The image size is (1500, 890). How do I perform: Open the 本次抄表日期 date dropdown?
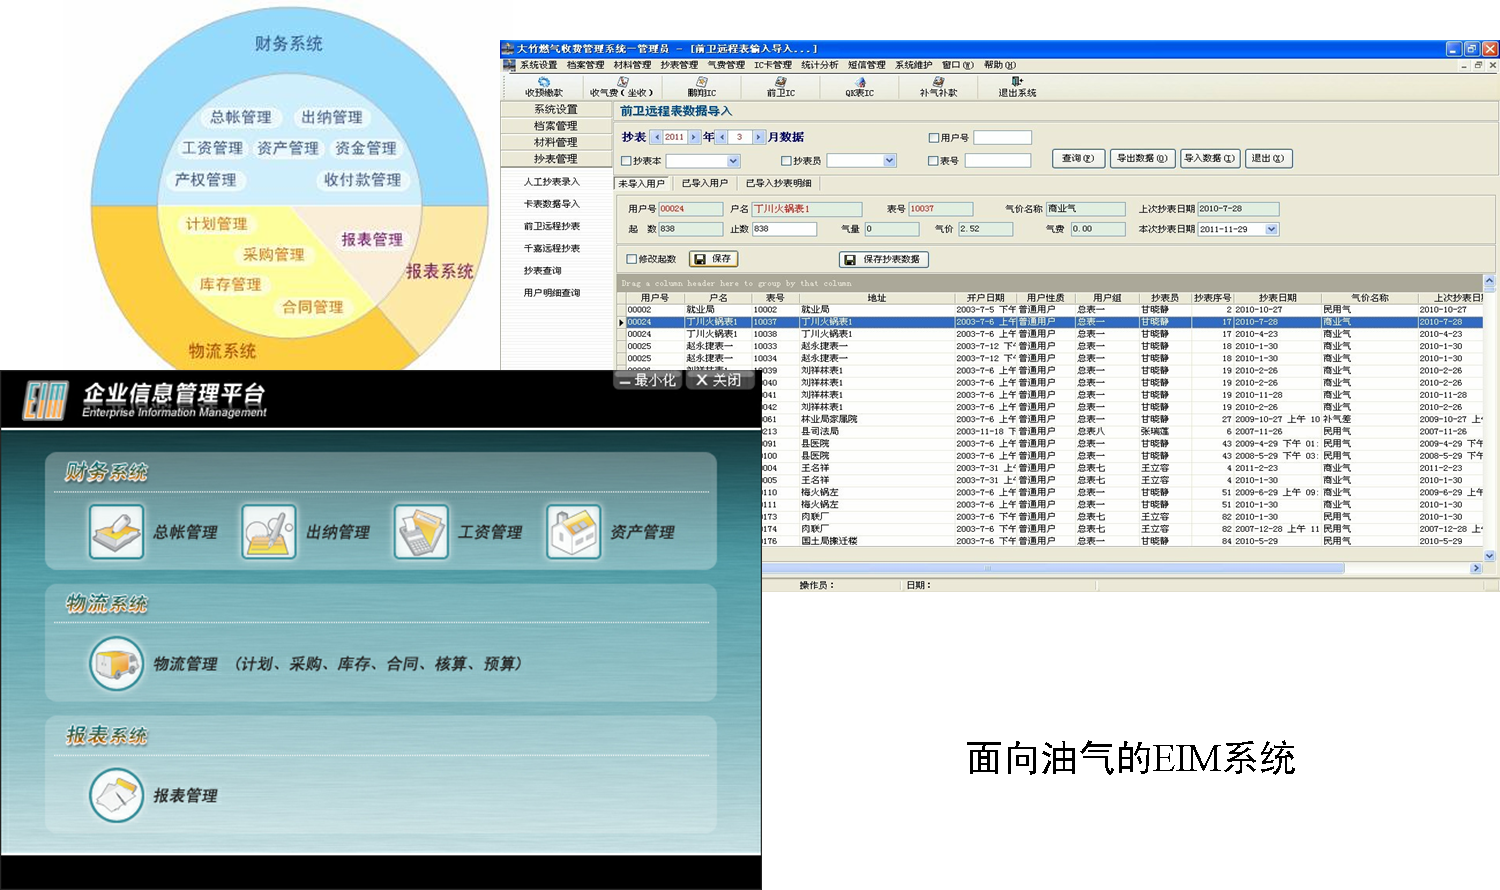coord(1272,229)
